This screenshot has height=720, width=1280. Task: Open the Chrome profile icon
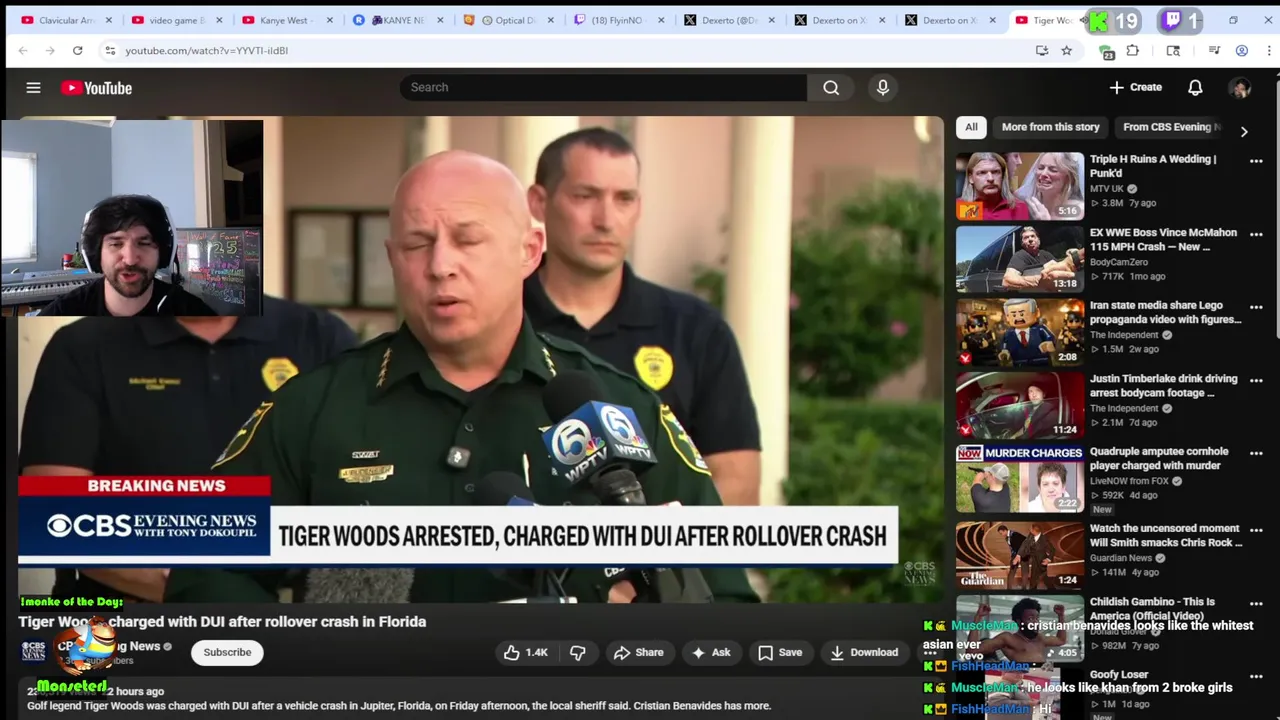1242,50
